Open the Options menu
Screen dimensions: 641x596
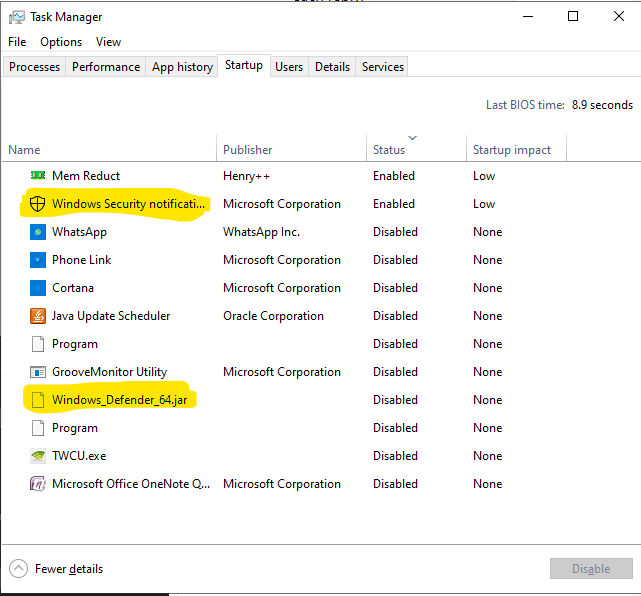tap(61, 42)
